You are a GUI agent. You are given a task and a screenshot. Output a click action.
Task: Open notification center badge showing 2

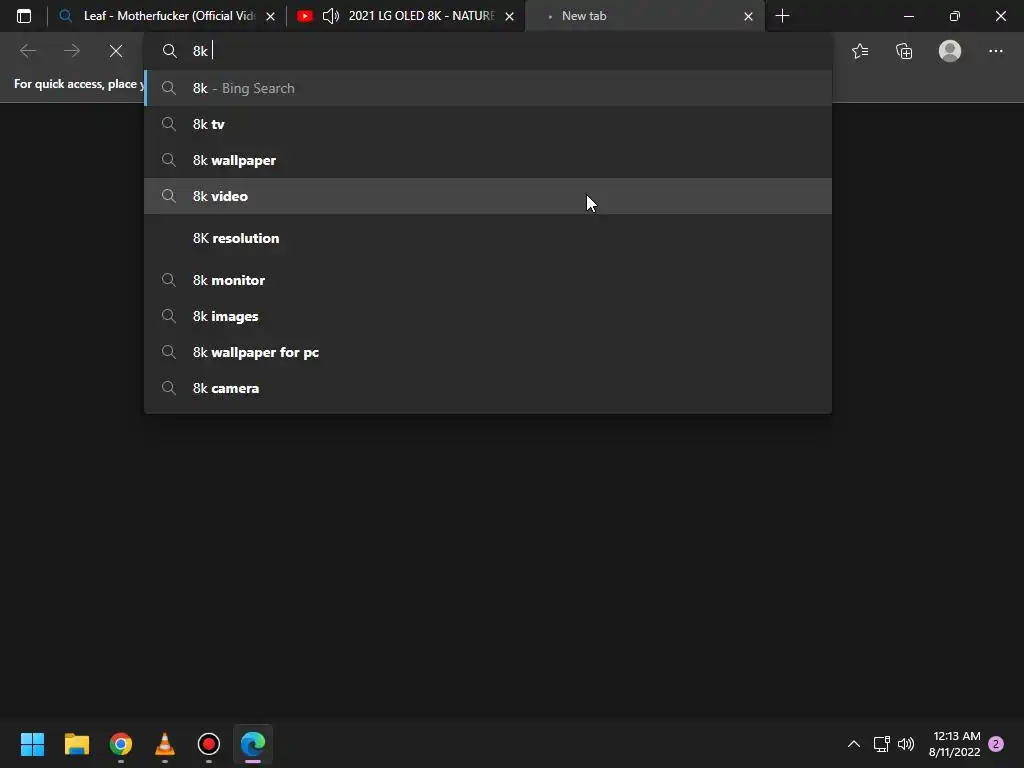pos(996,744)
